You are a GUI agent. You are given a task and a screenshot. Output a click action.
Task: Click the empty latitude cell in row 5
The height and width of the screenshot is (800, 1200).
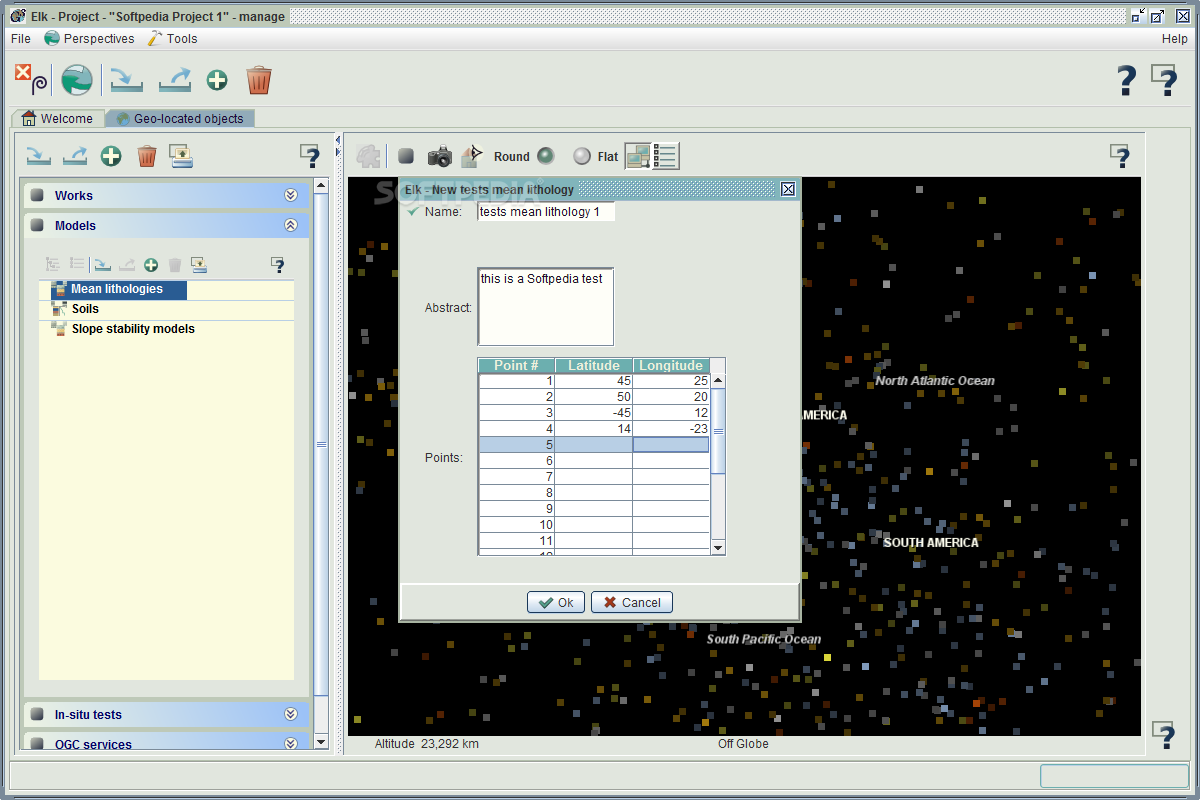coord(594,445)
